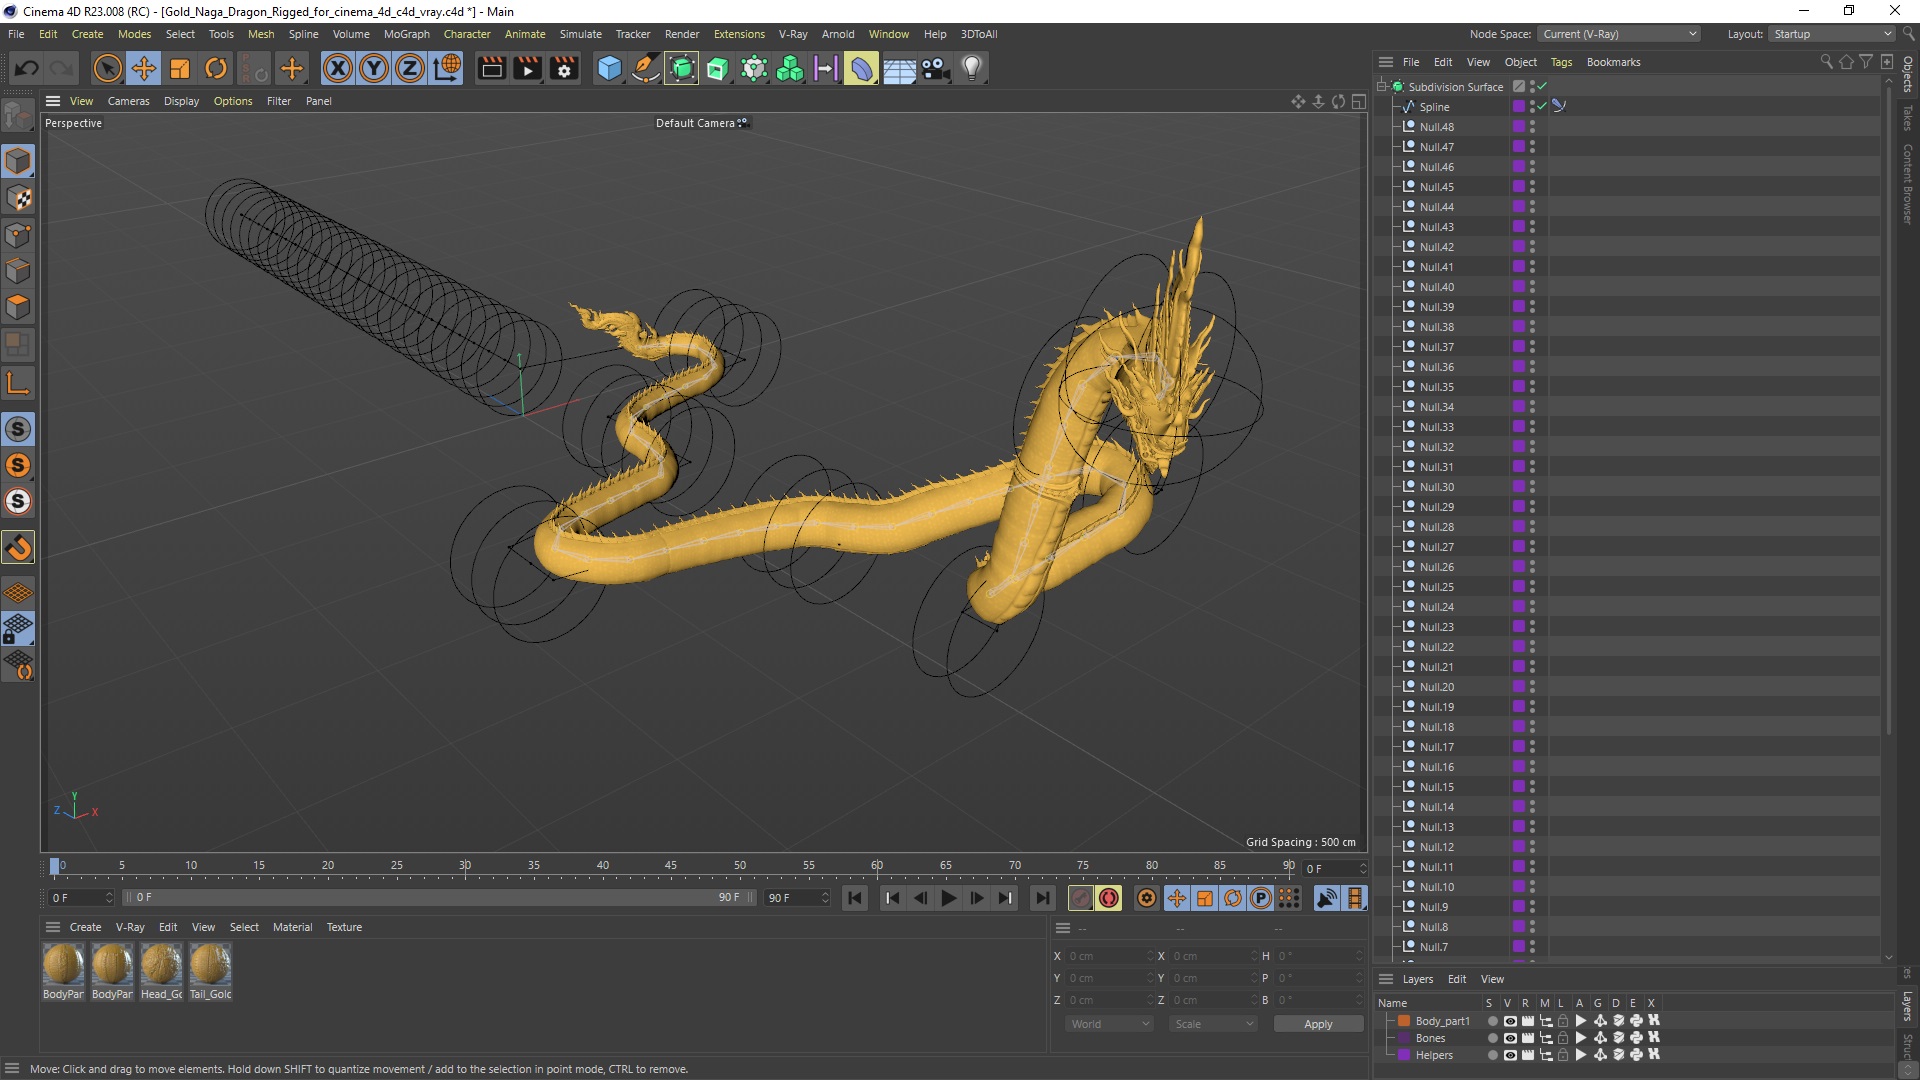Click the Undo arrow icon
Image resolution: width=1920 pixels, height=1080 pixels.
pos(27,68)
